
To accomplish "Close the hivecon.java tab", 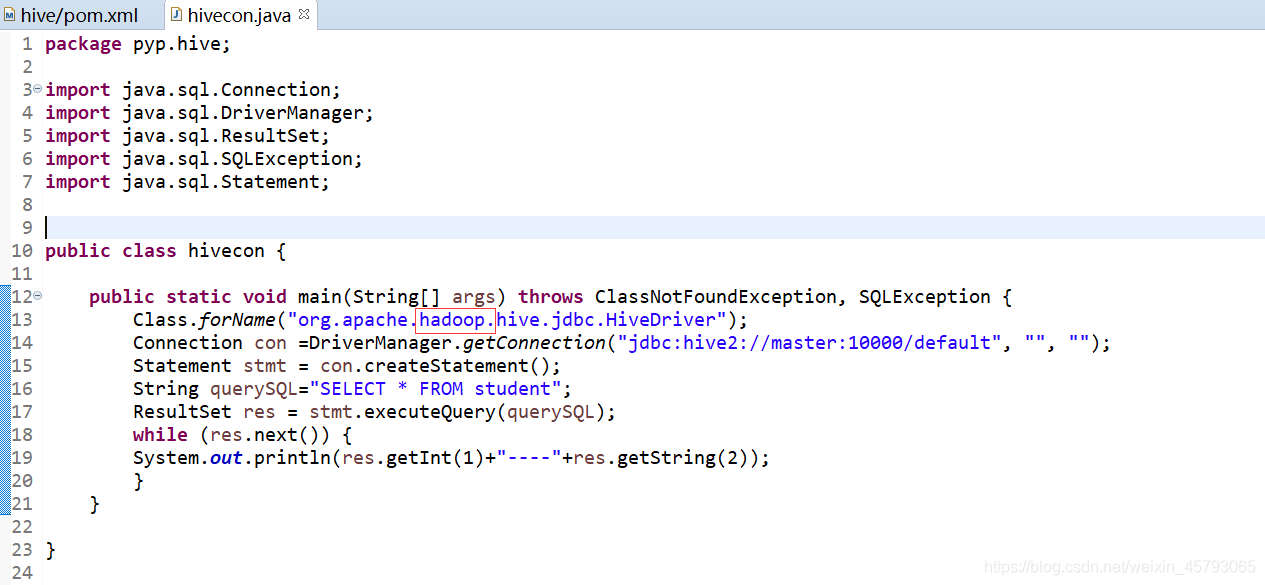I will pos(304,15).
